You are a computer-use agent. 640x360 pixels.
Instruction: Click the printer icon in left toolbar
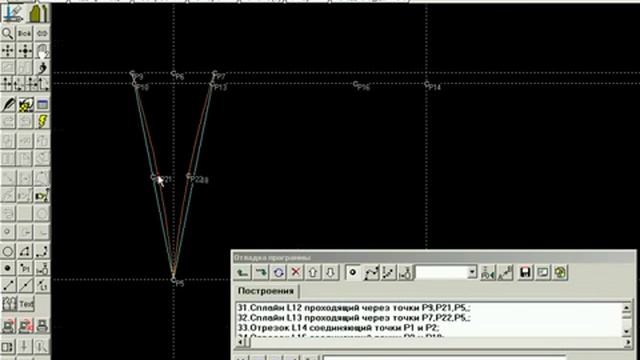(42, 326)
